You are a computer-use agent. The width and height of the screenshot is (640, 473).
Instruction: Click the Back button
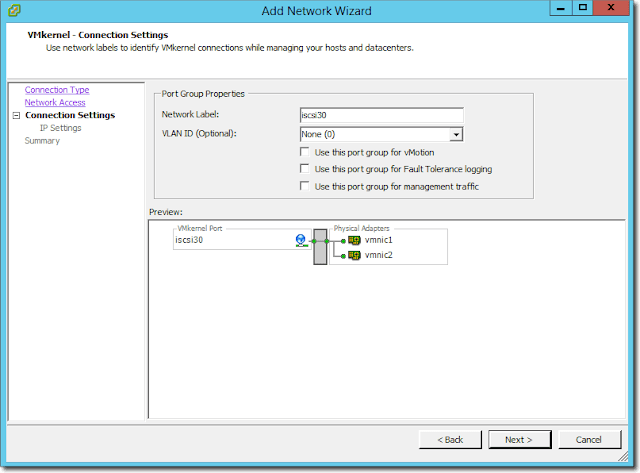point(450,439)
